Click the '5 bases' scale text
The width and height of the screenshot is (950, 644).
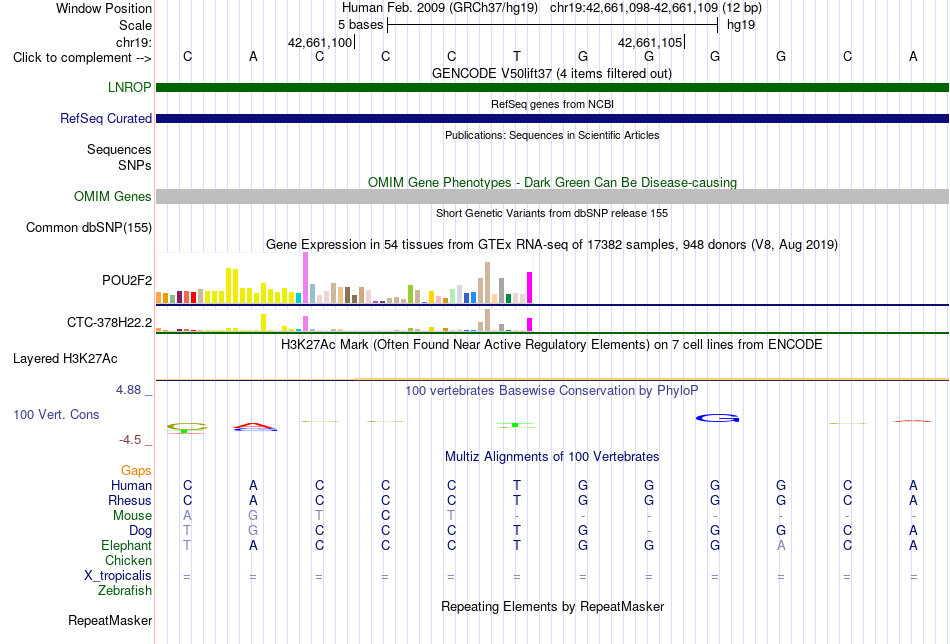360,25
